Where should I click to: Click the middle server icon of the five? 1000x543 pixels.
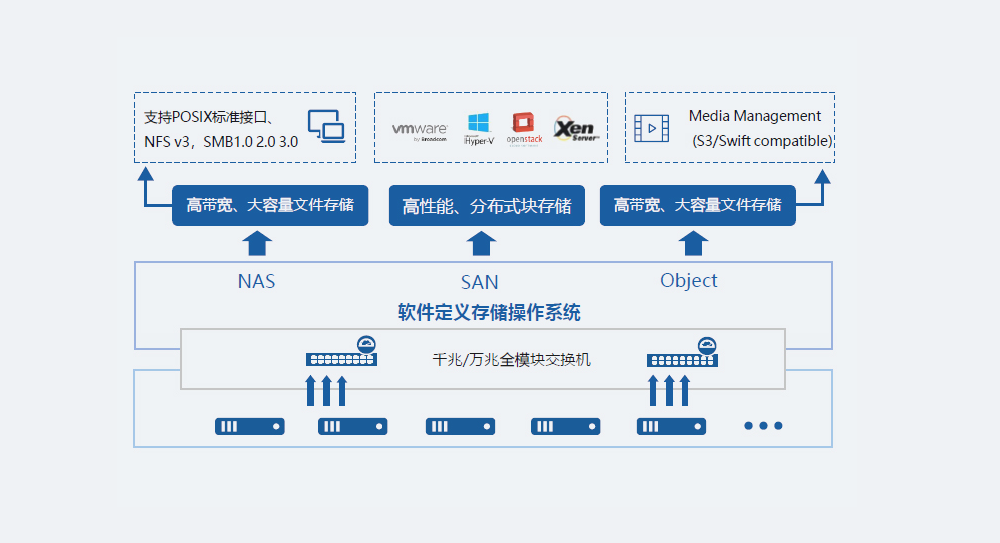[x=460, y=426]
